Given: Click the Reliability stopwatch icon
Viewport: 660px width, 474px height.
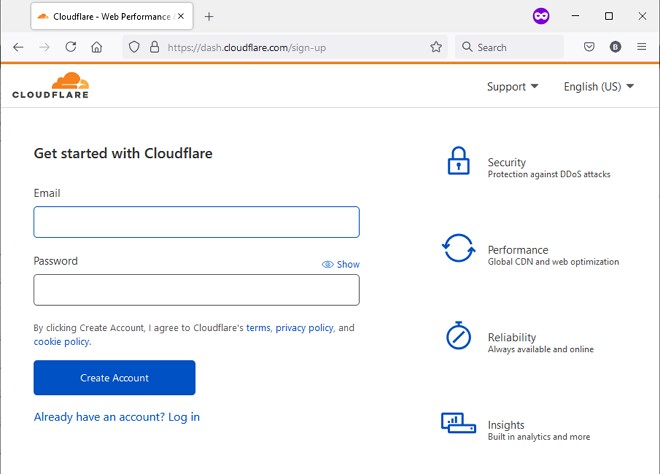Looking at the screenshot, I should click(458, 336).
